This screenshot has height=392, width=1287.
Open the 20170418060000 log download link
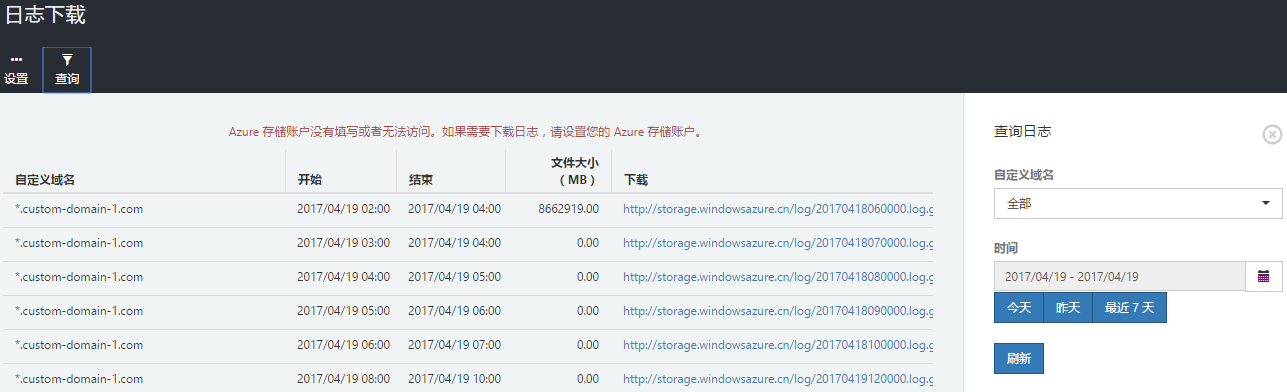(x=778, y=209)
